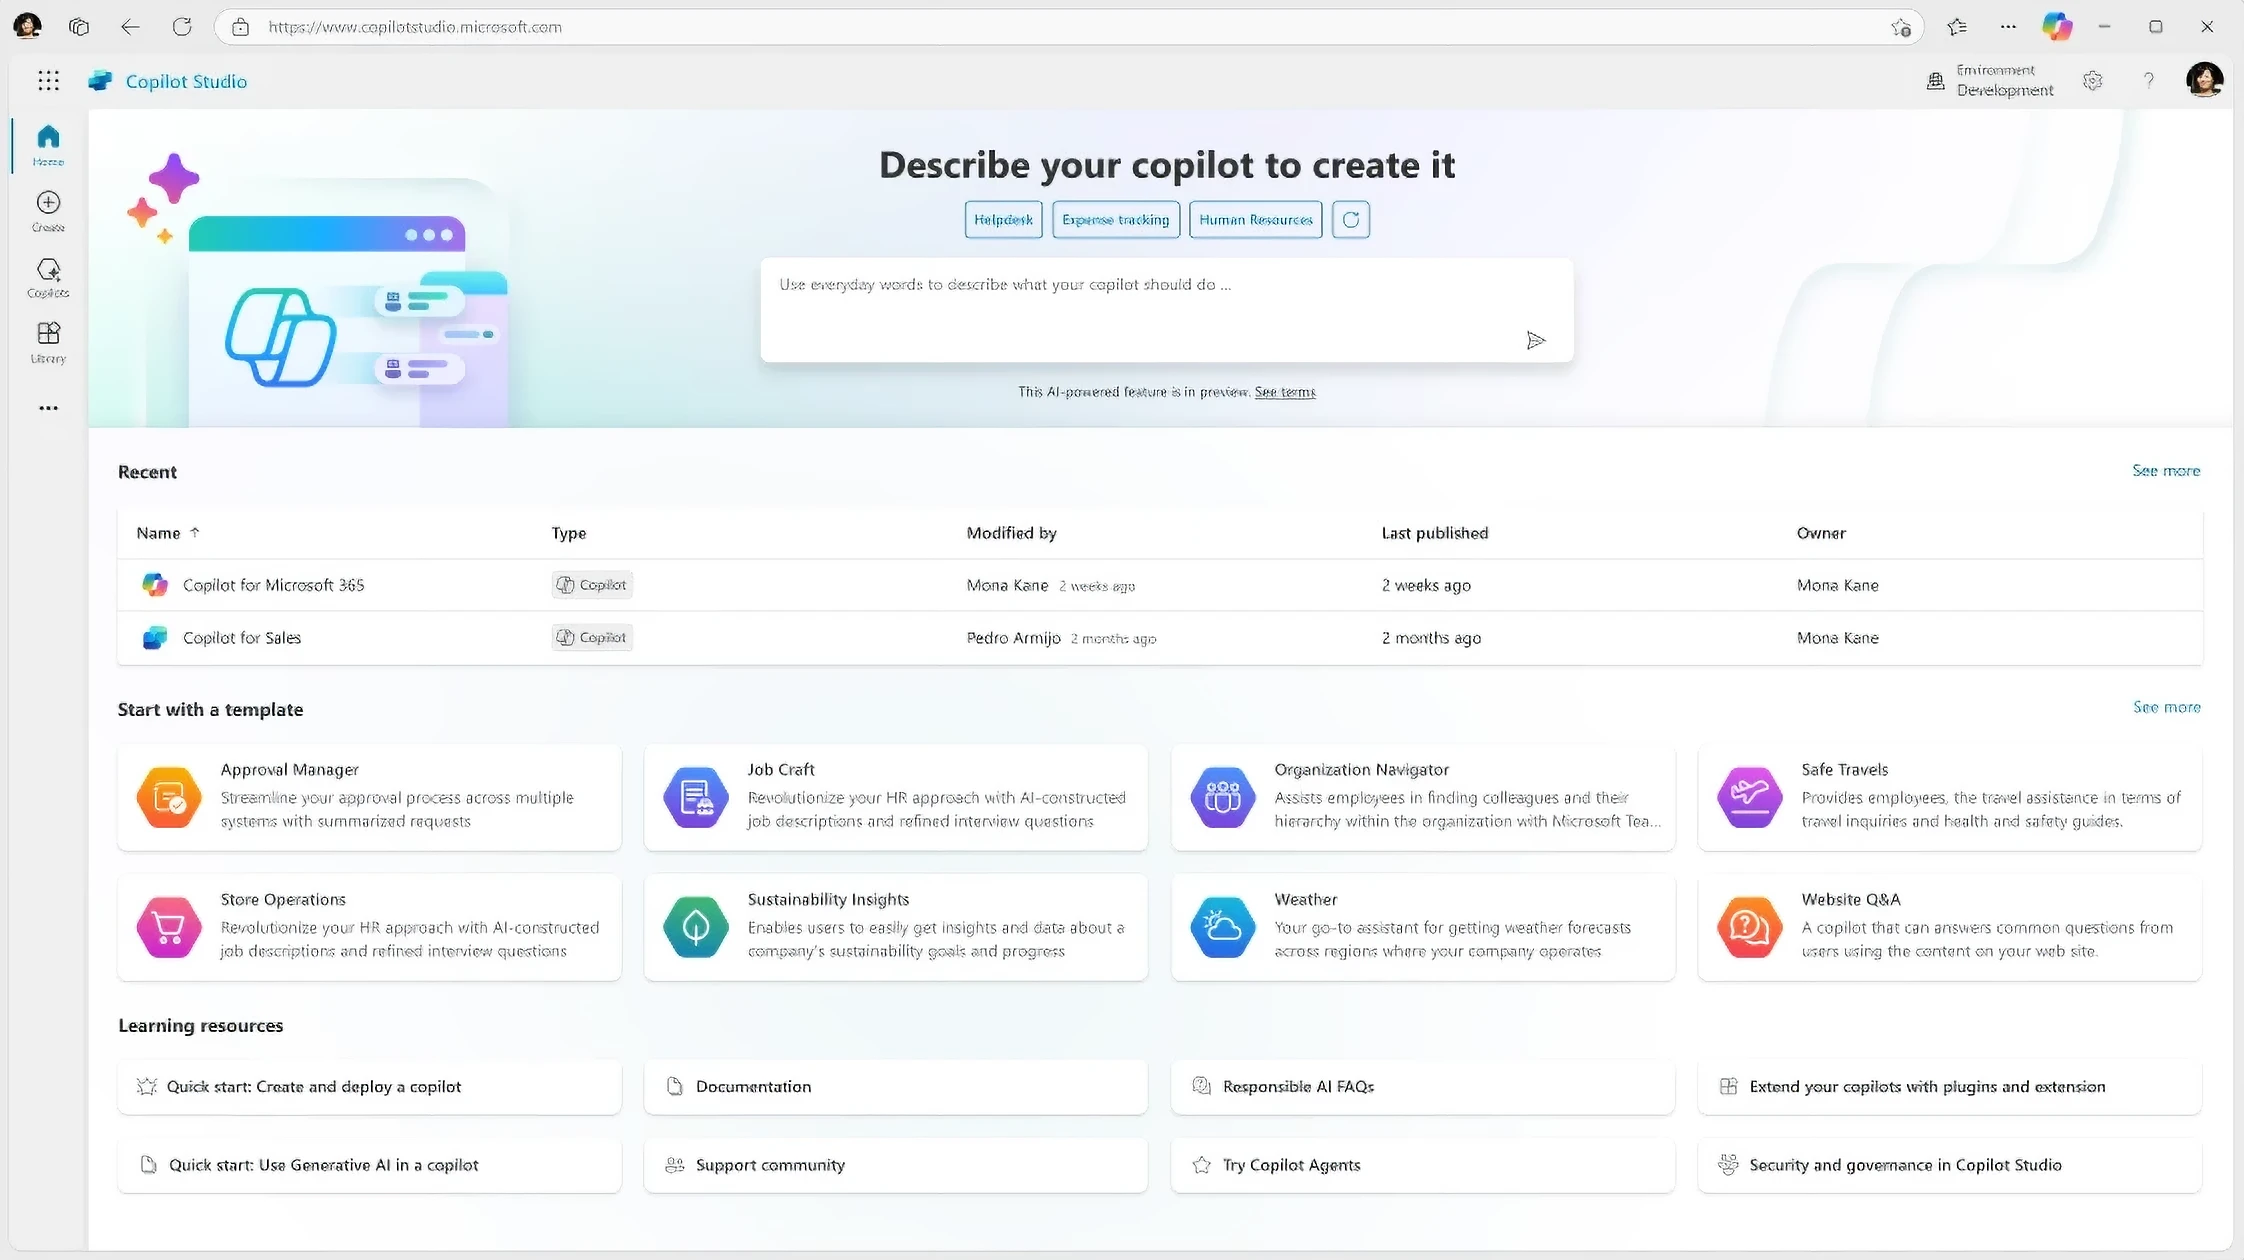Open the app launcher waffle menu

pos(48,81)
